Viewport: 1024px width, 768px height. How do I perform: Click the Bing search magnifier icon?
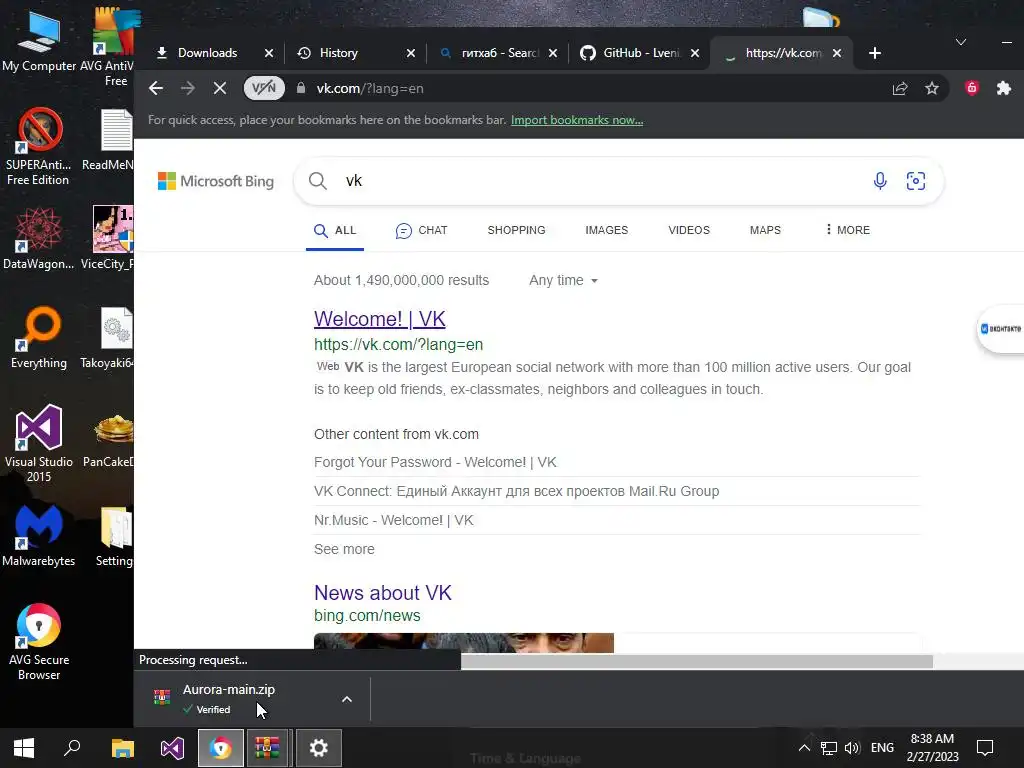(318, 181)
